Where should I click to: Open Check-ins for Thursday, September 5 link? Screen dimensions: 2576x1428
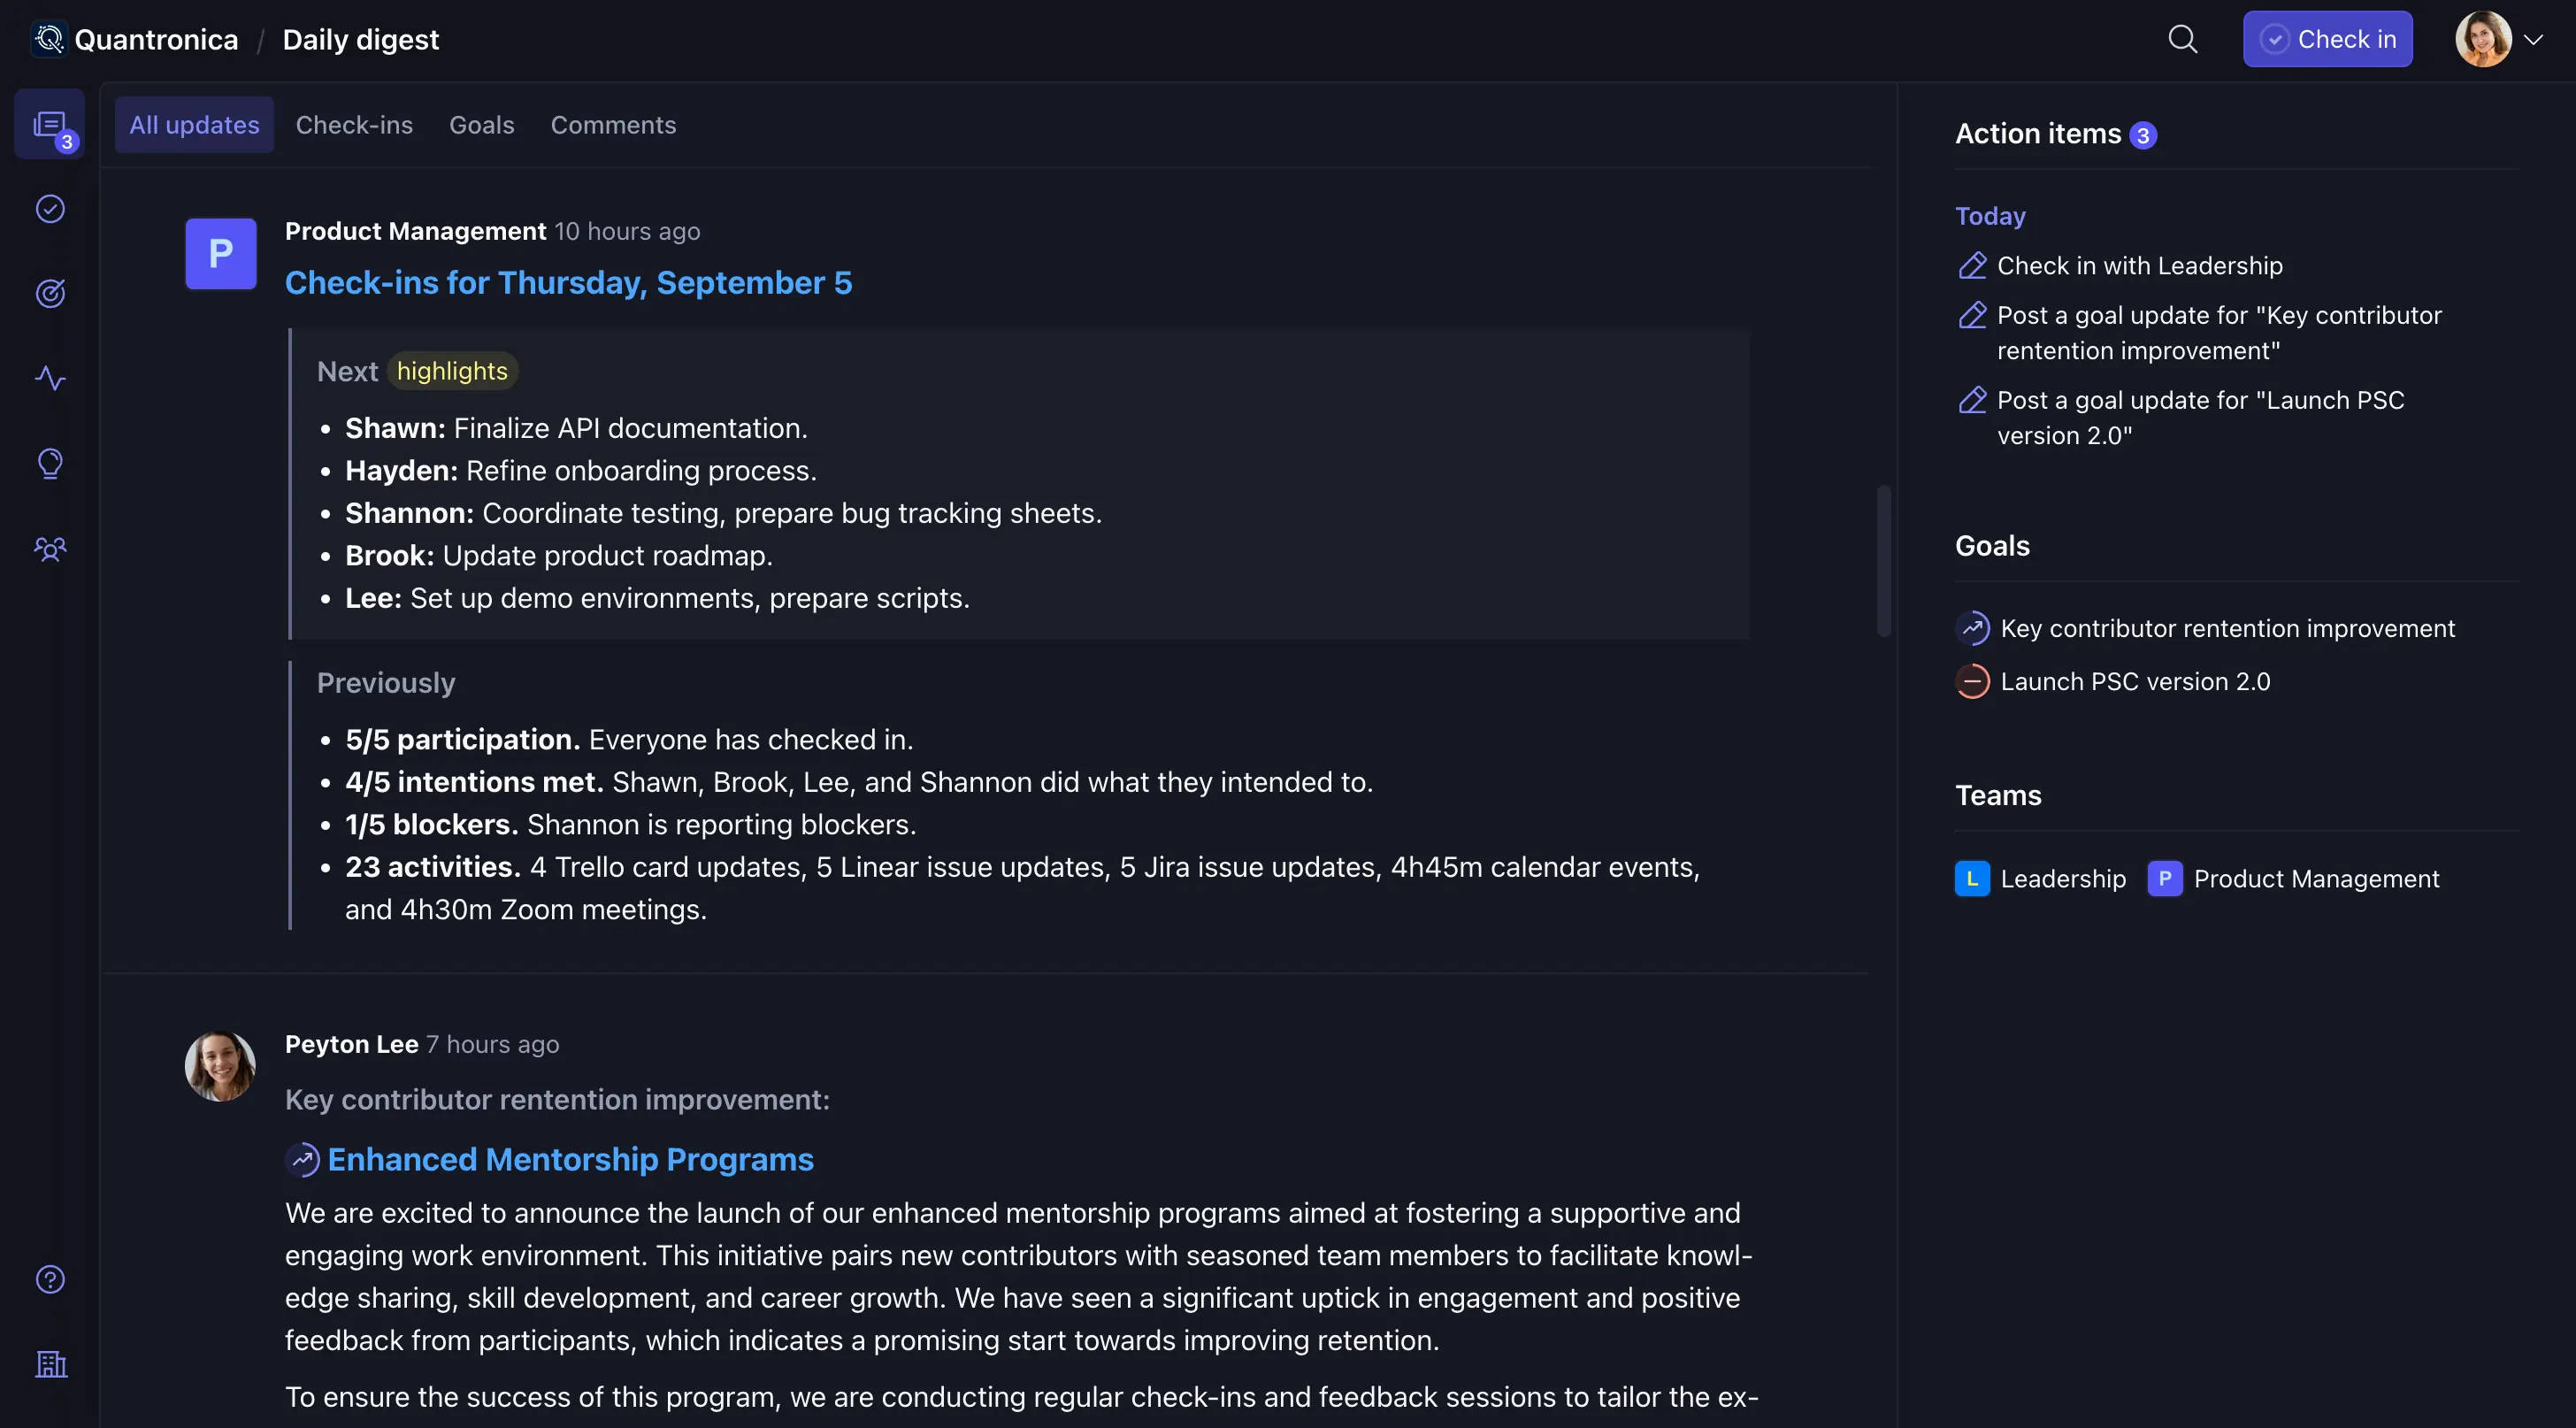pyautogui.click(x=568, y=283)
